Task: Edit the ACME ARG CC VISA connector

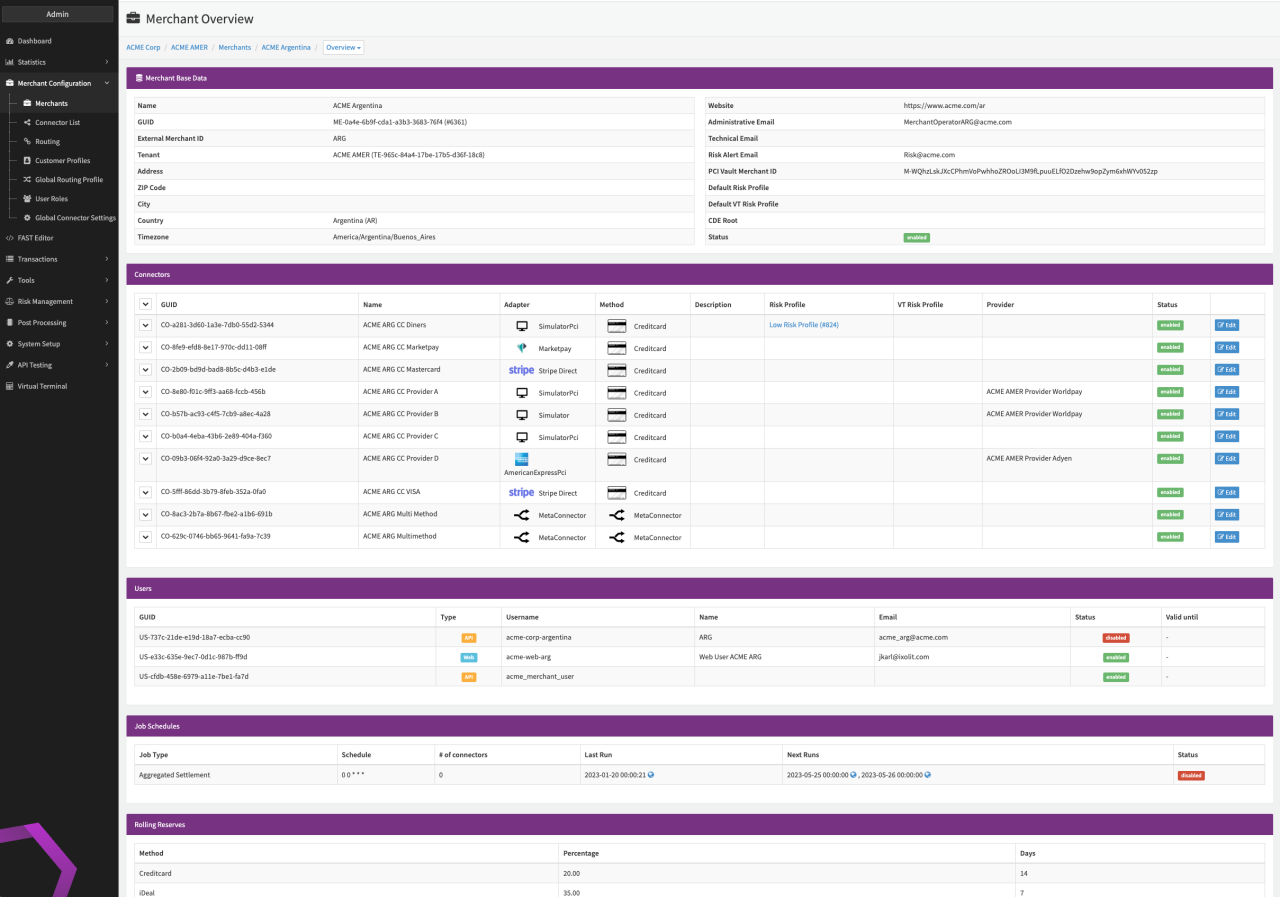Action: pos(1226,492)
